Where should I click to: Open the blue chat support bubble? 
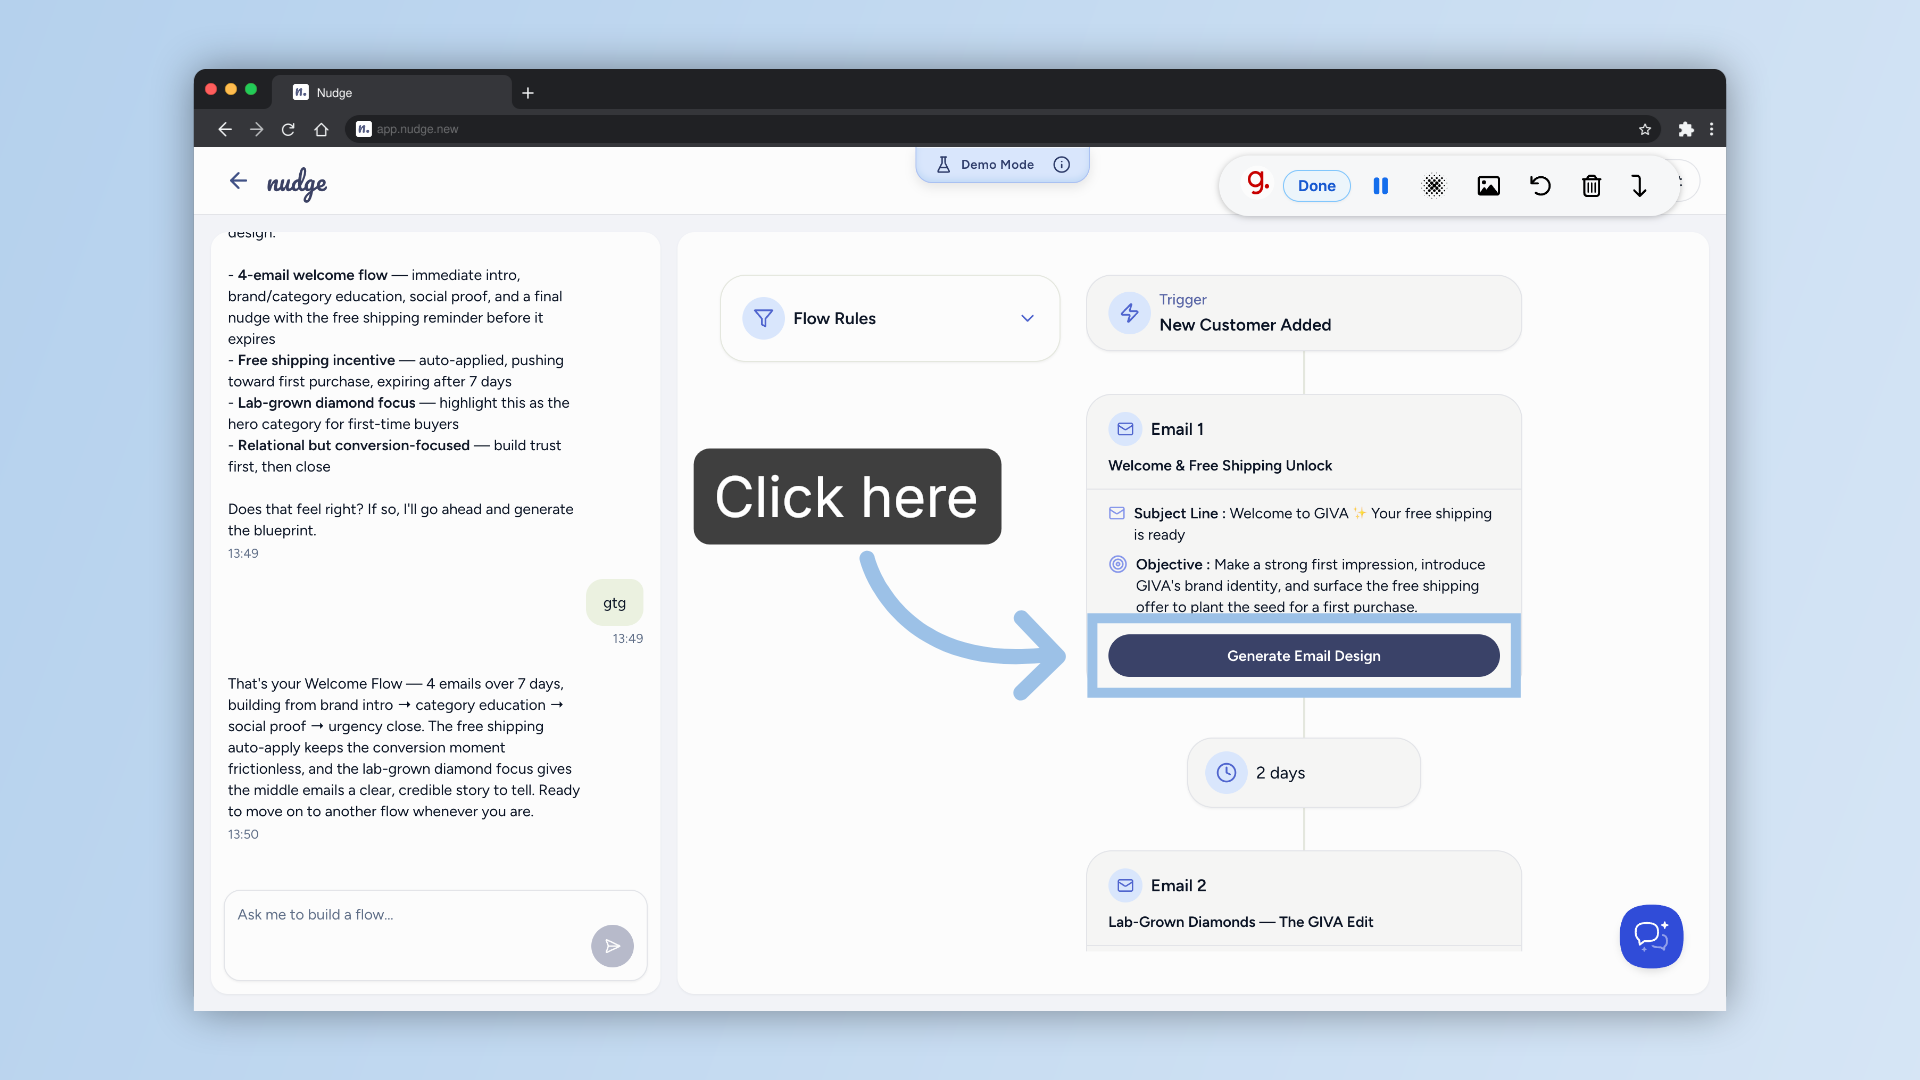[x=1651, y=936]
